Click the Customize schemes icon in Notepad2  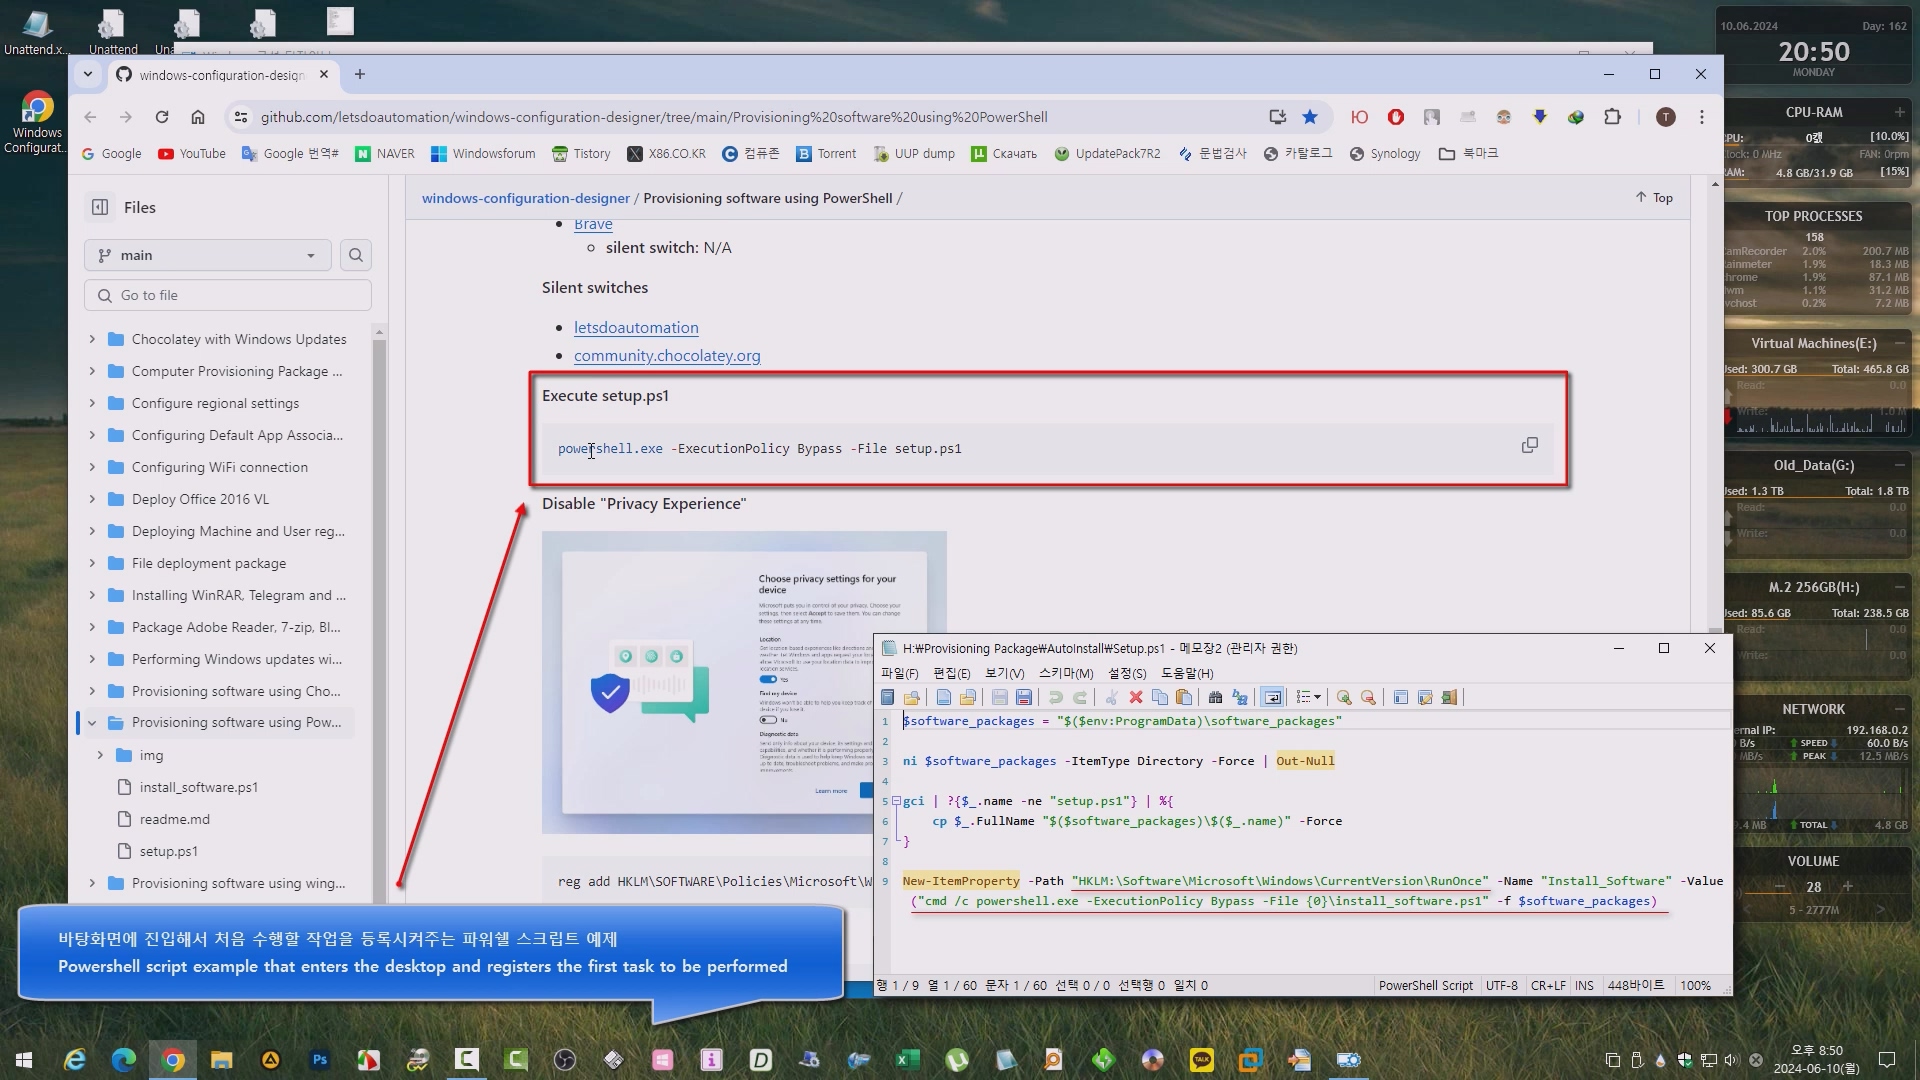[x=1425, y=697]
